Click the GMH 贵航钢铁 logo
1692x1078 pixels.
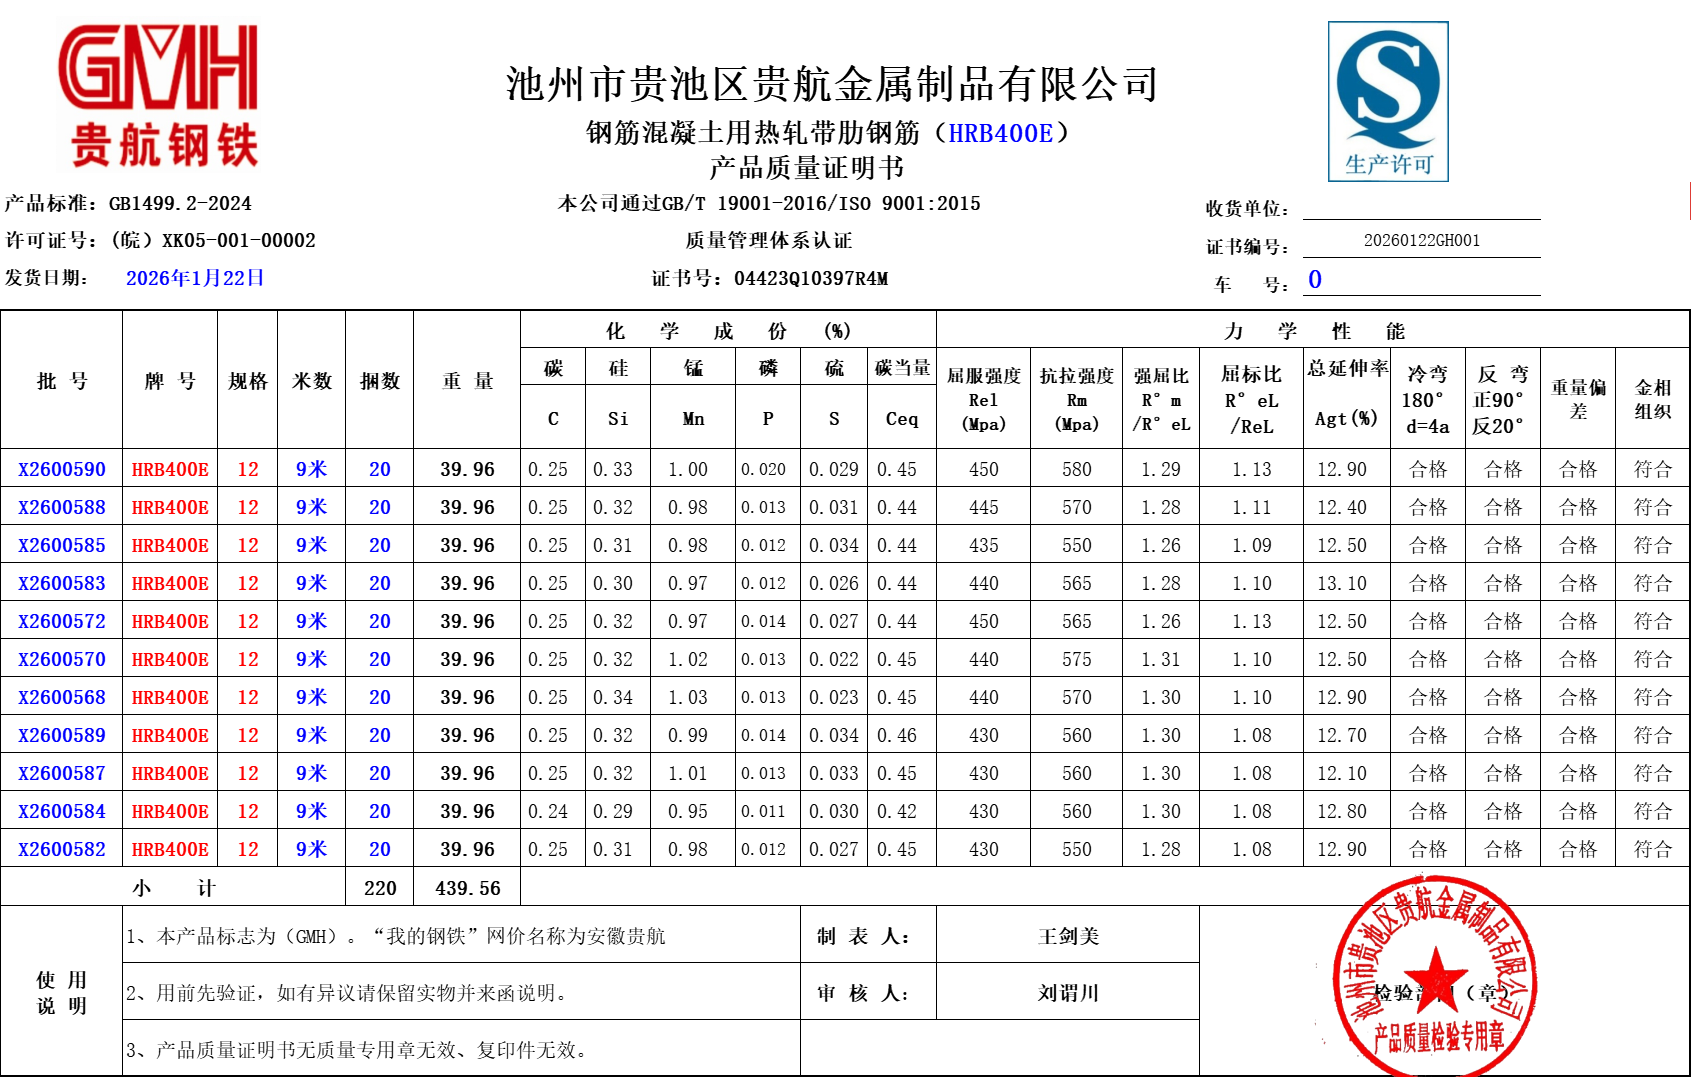[x=160, y=96]
